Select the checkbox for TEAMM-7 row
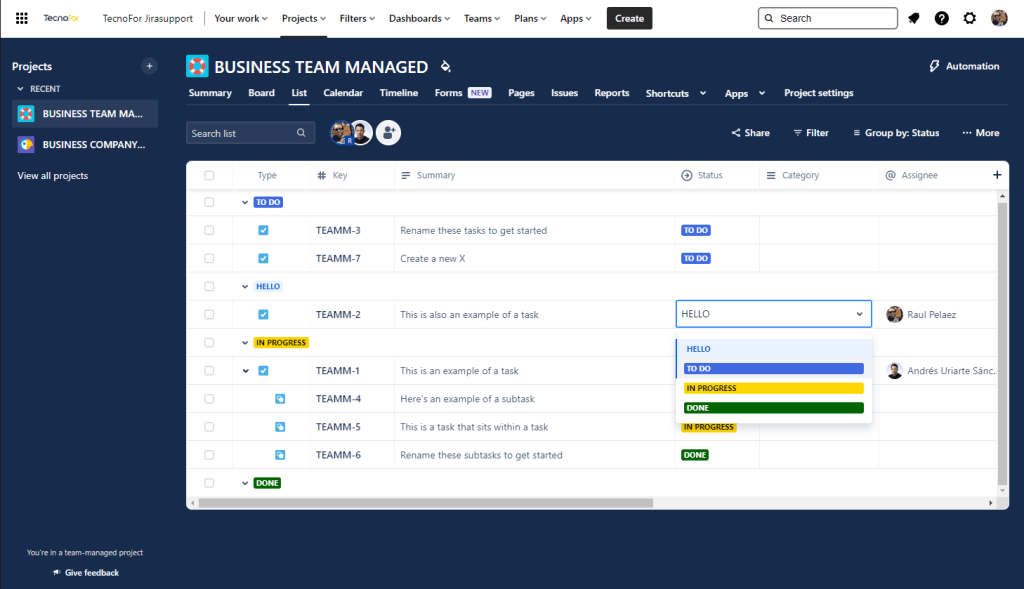1024x589 pixels. point(209,258)
